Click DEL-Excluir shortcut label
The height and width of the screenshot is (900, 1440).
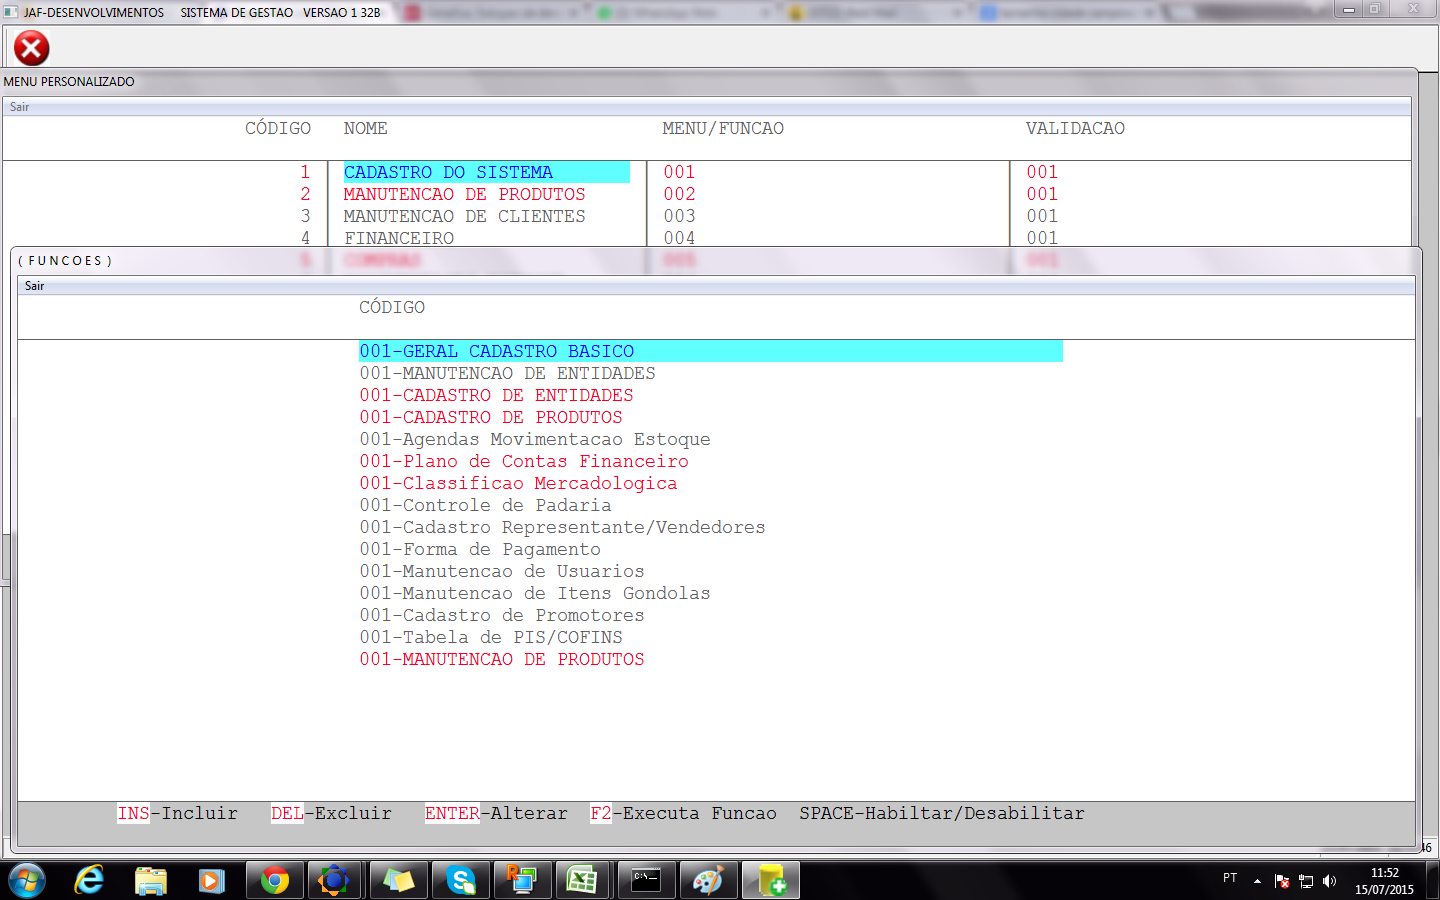point(331,814)
